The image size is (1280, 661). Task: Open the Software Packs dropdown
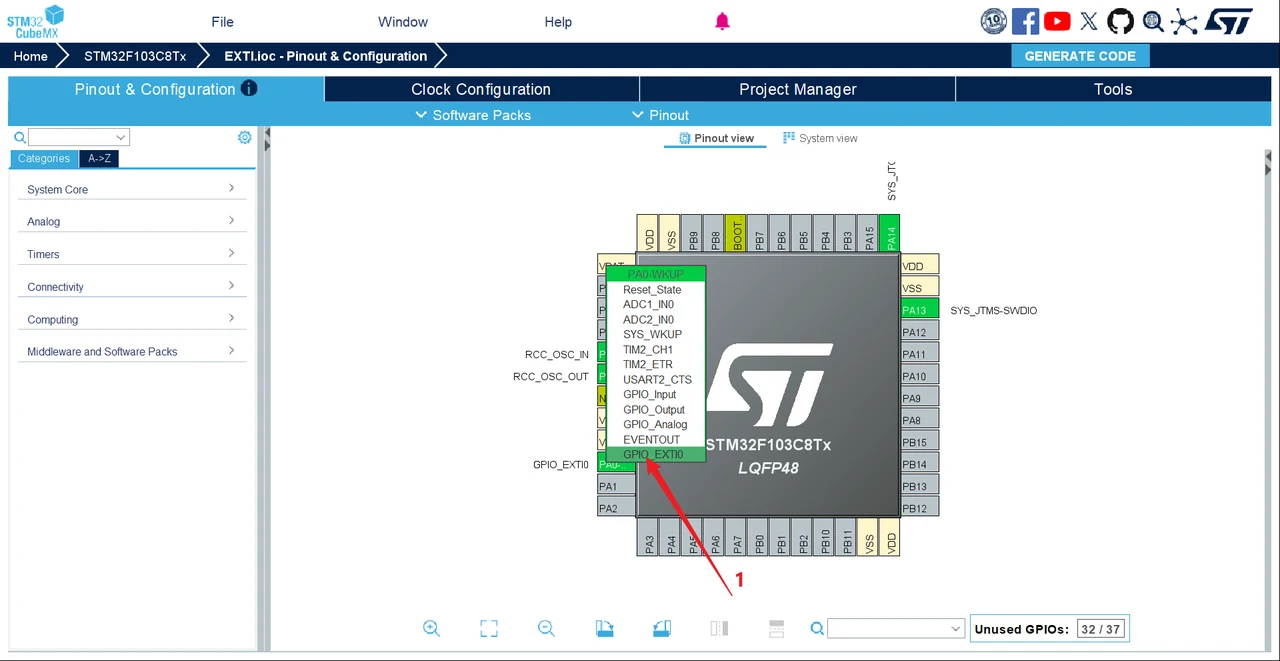(x=473, y=115)
